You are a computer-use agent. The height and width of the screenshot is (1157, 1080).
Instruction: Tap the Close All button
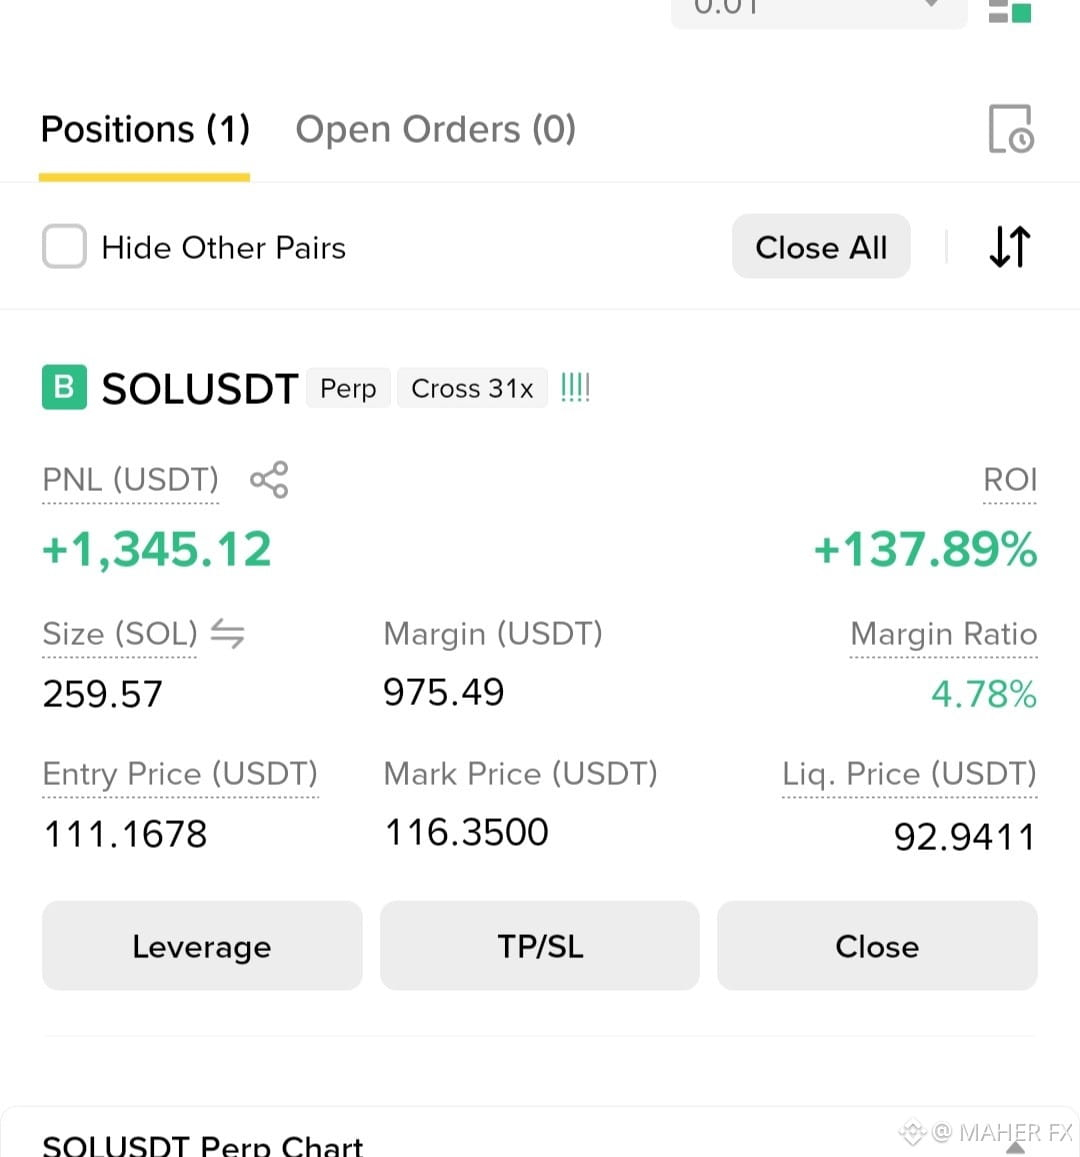tap(821, 246)
